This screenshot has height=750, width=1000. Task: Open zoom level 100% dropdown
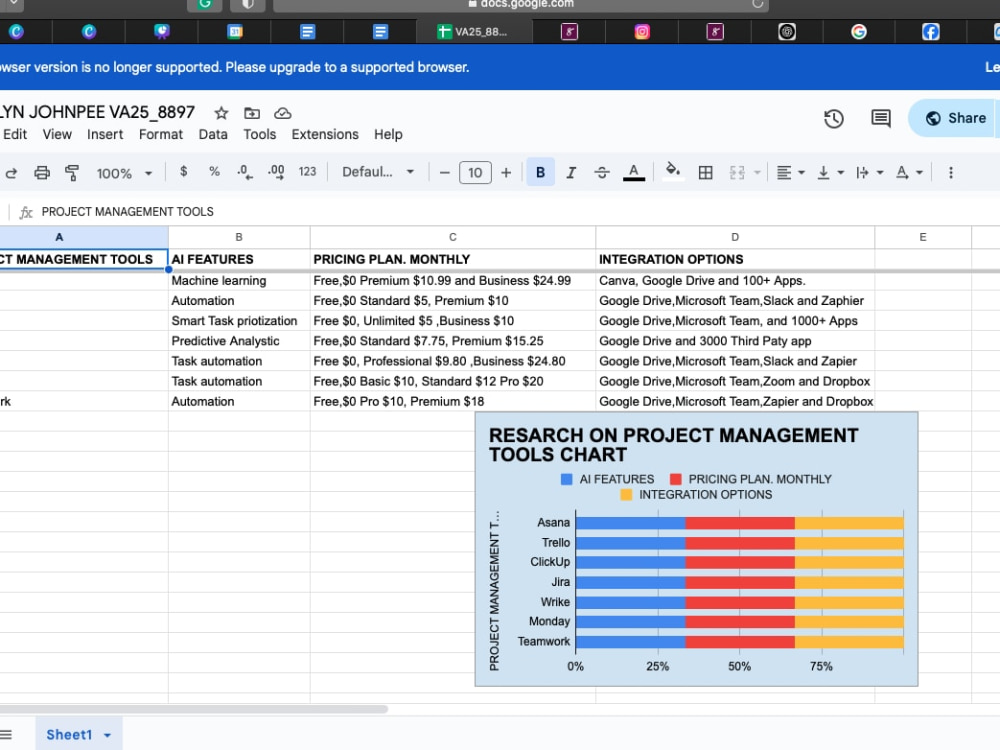click(124, 173)
